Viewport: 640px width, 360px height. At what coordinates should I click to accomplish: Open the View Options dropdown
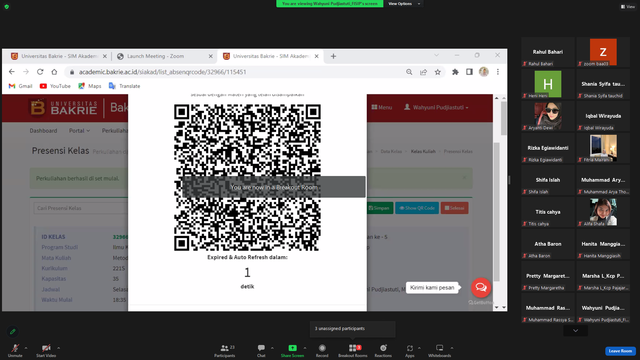[404, 4]
